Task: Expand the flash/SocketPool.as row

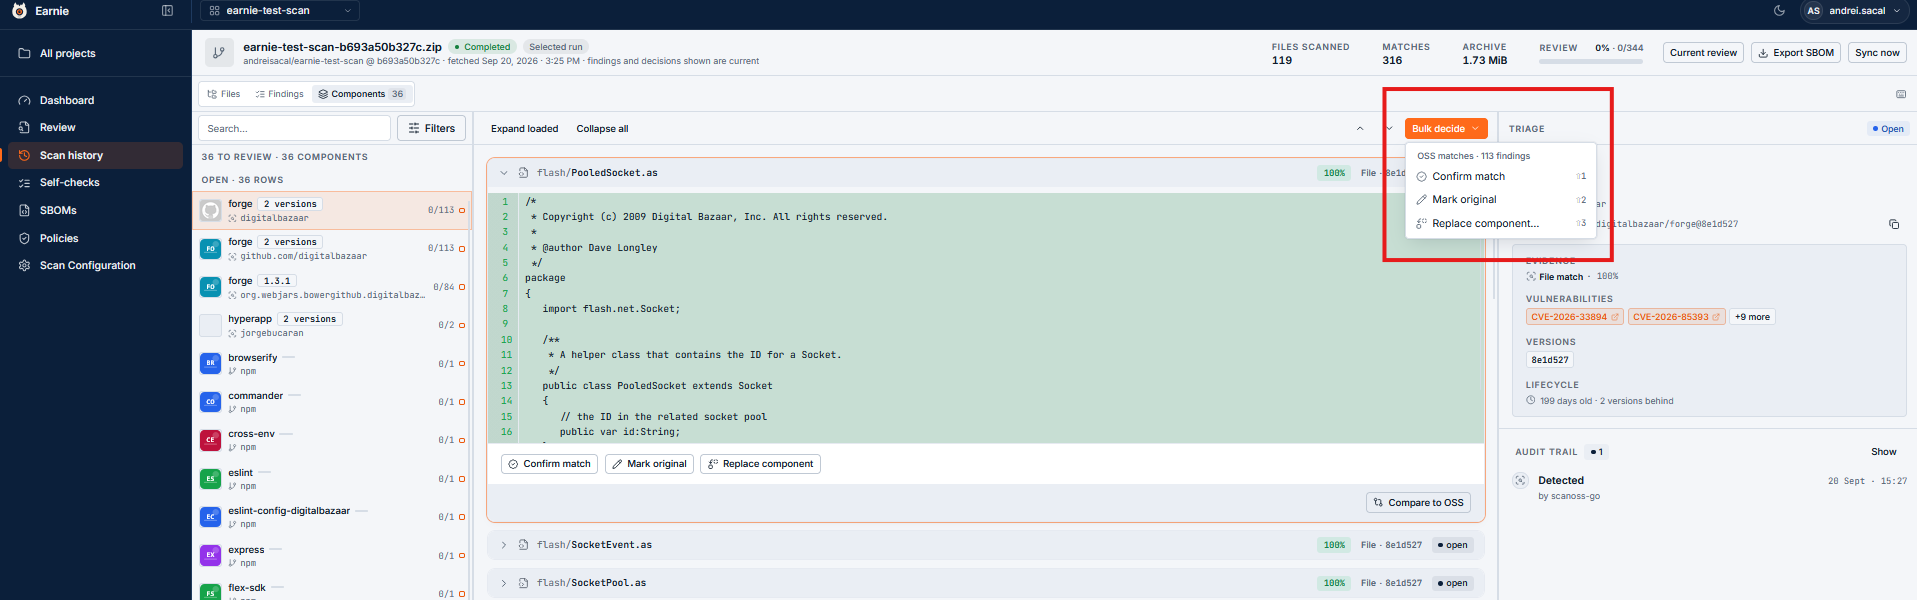Action: pos(504,583)
